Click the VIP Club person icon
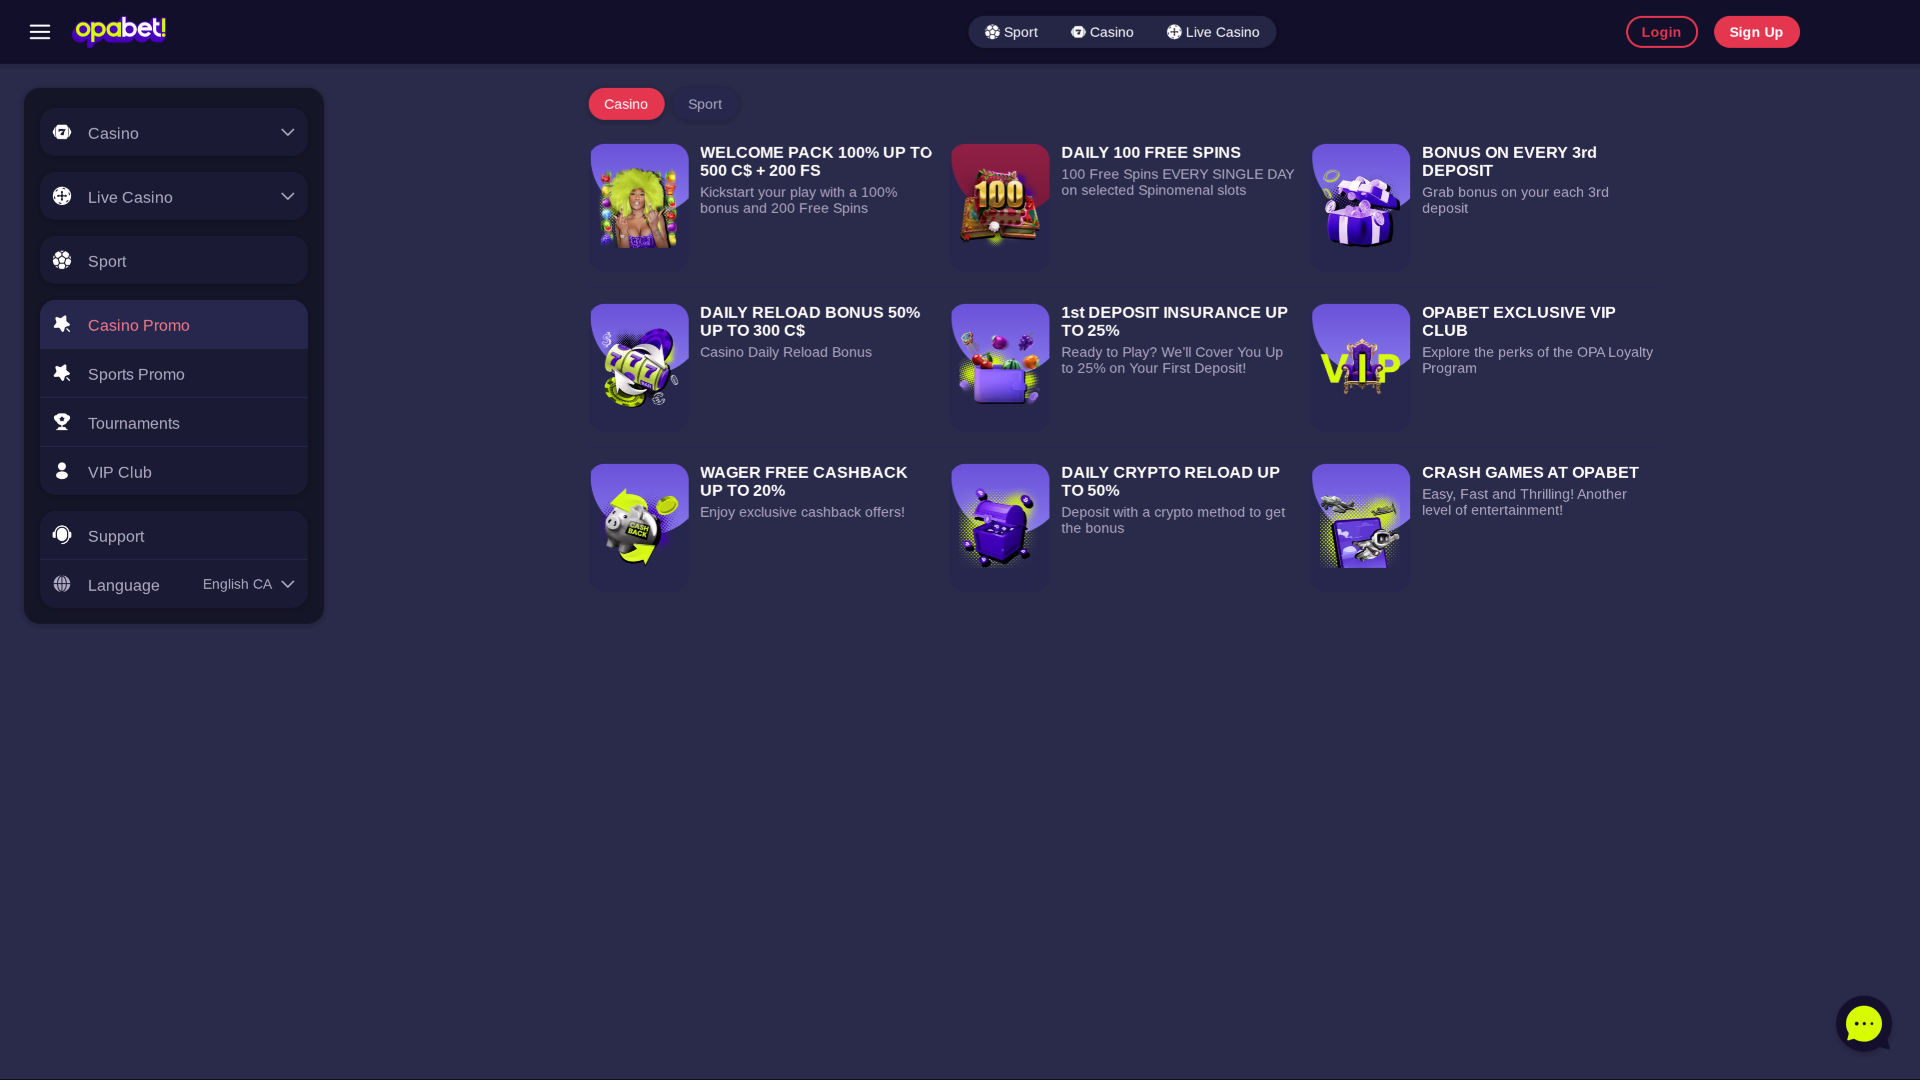Screen dimensions: 1920x1080 coord(62,470)
